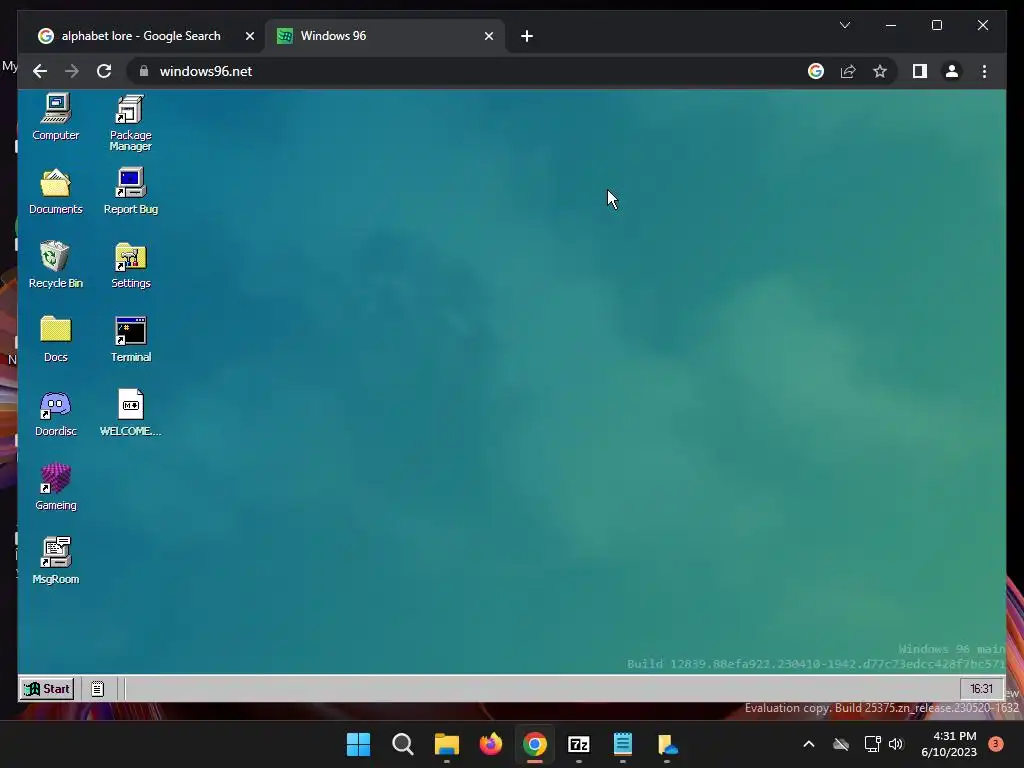Show hidden system tray icons
This screenshot has height=768, width=1024.
pos(808,744)
